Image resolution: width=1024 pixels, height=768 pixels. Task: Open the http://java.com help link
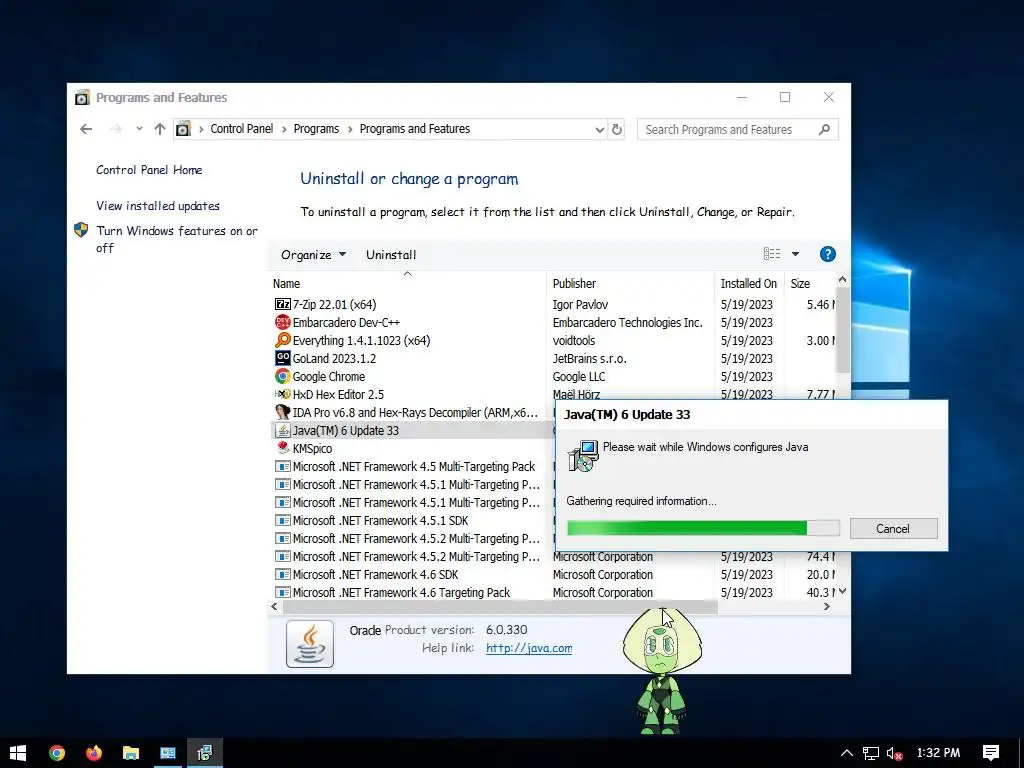point(529,648)
